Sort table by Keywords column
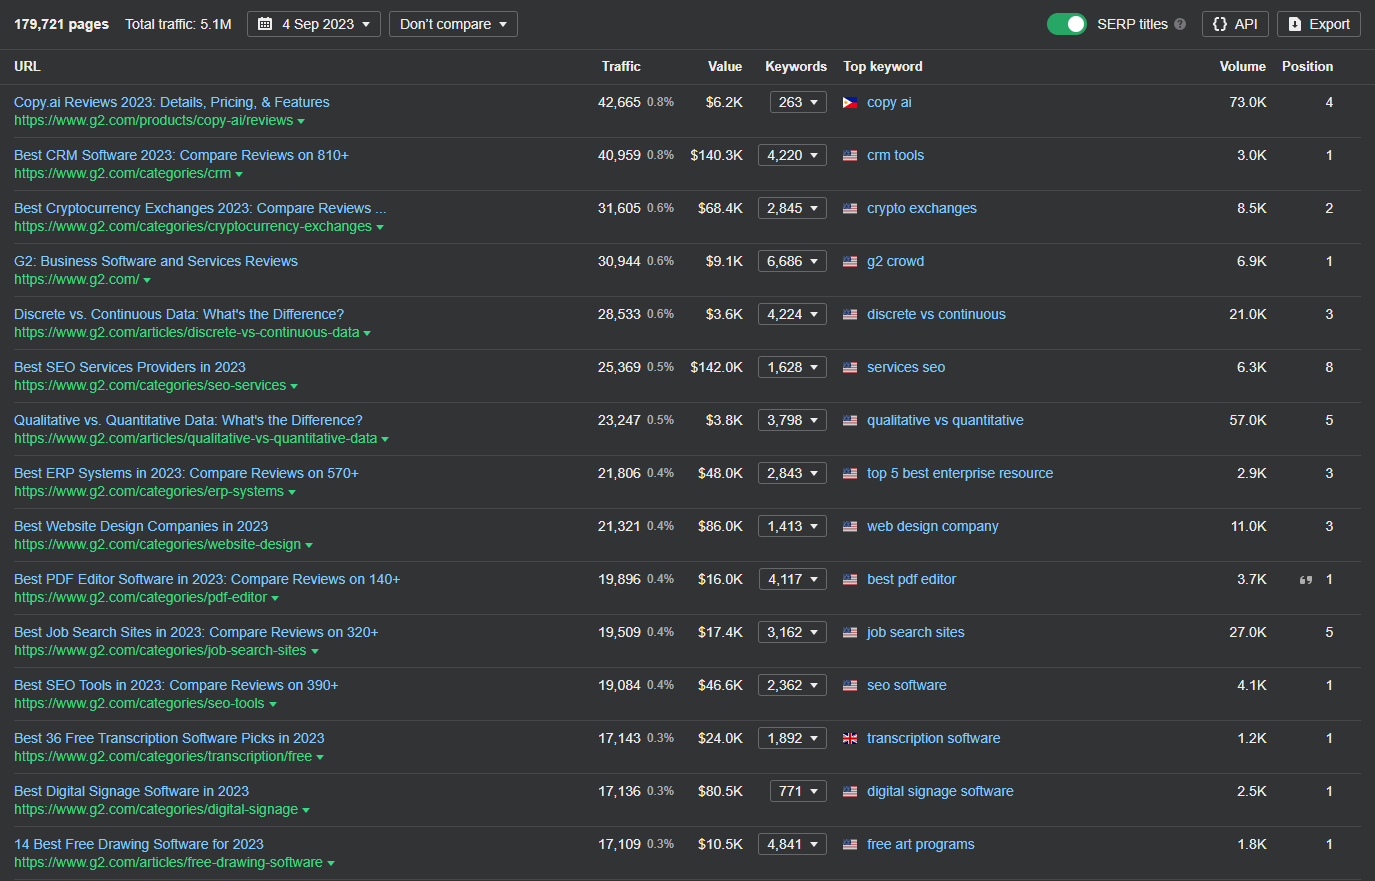Viewport: 1375px width, 881px height. (x=796, y=66)
